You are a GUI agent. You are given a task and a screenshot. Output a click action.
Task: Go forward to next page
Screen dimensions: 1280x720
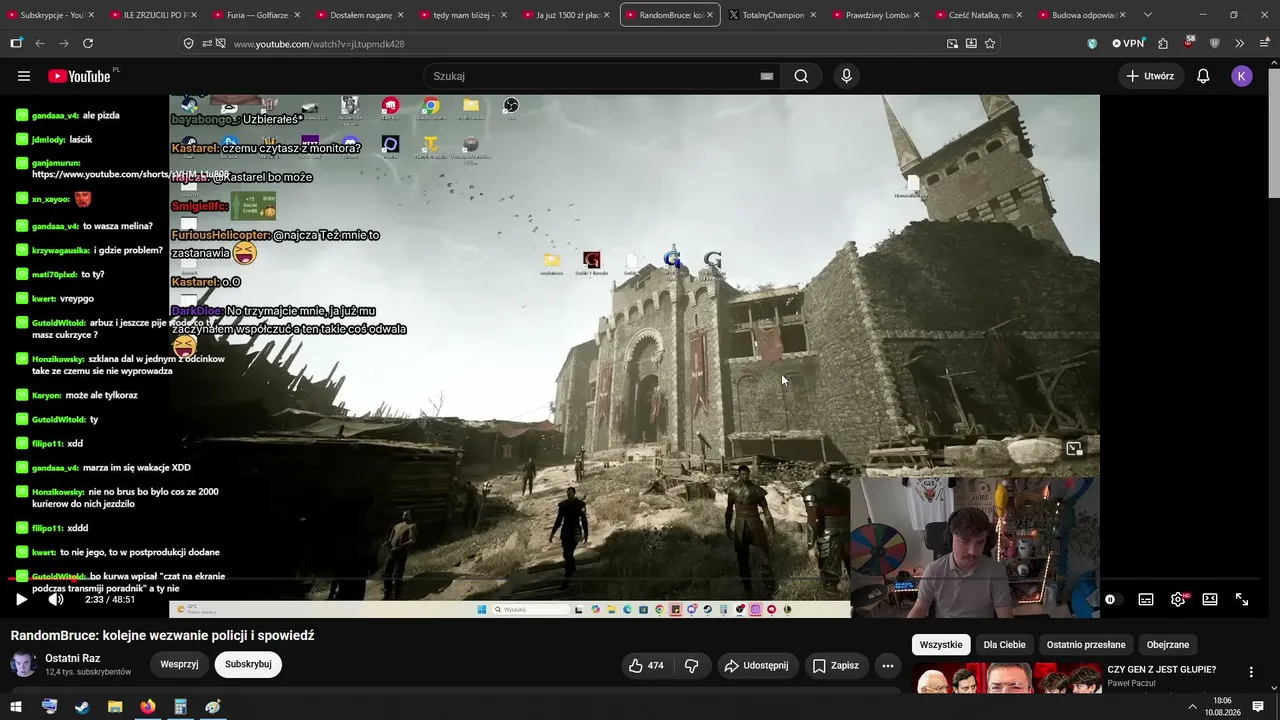[64, 44]
